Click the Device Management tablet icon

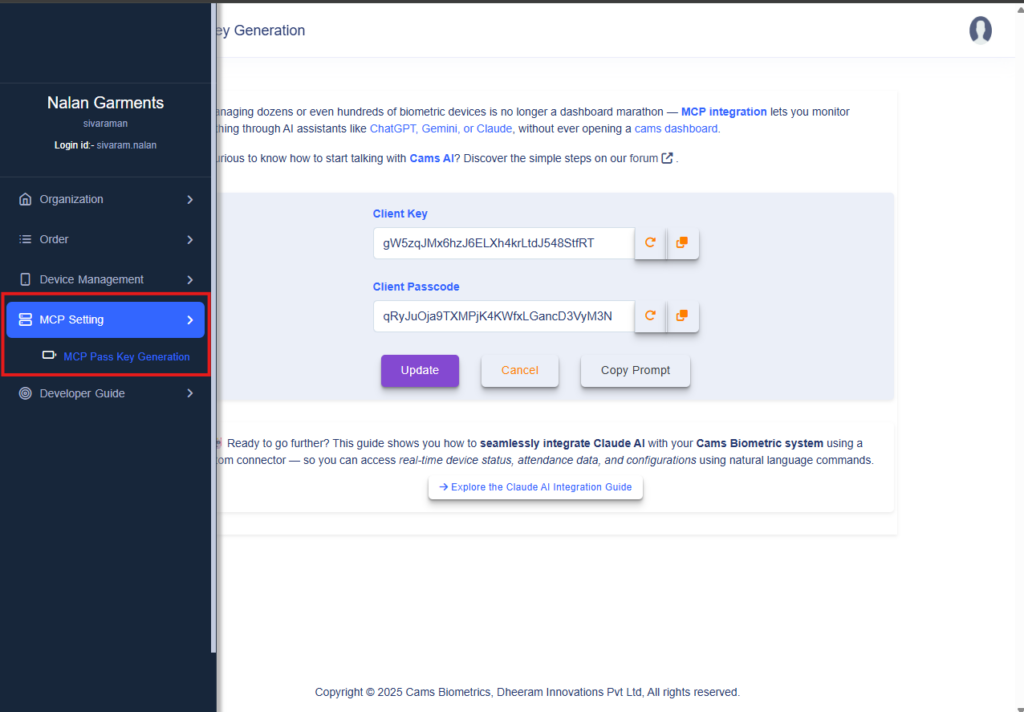(x=26, y=280)
